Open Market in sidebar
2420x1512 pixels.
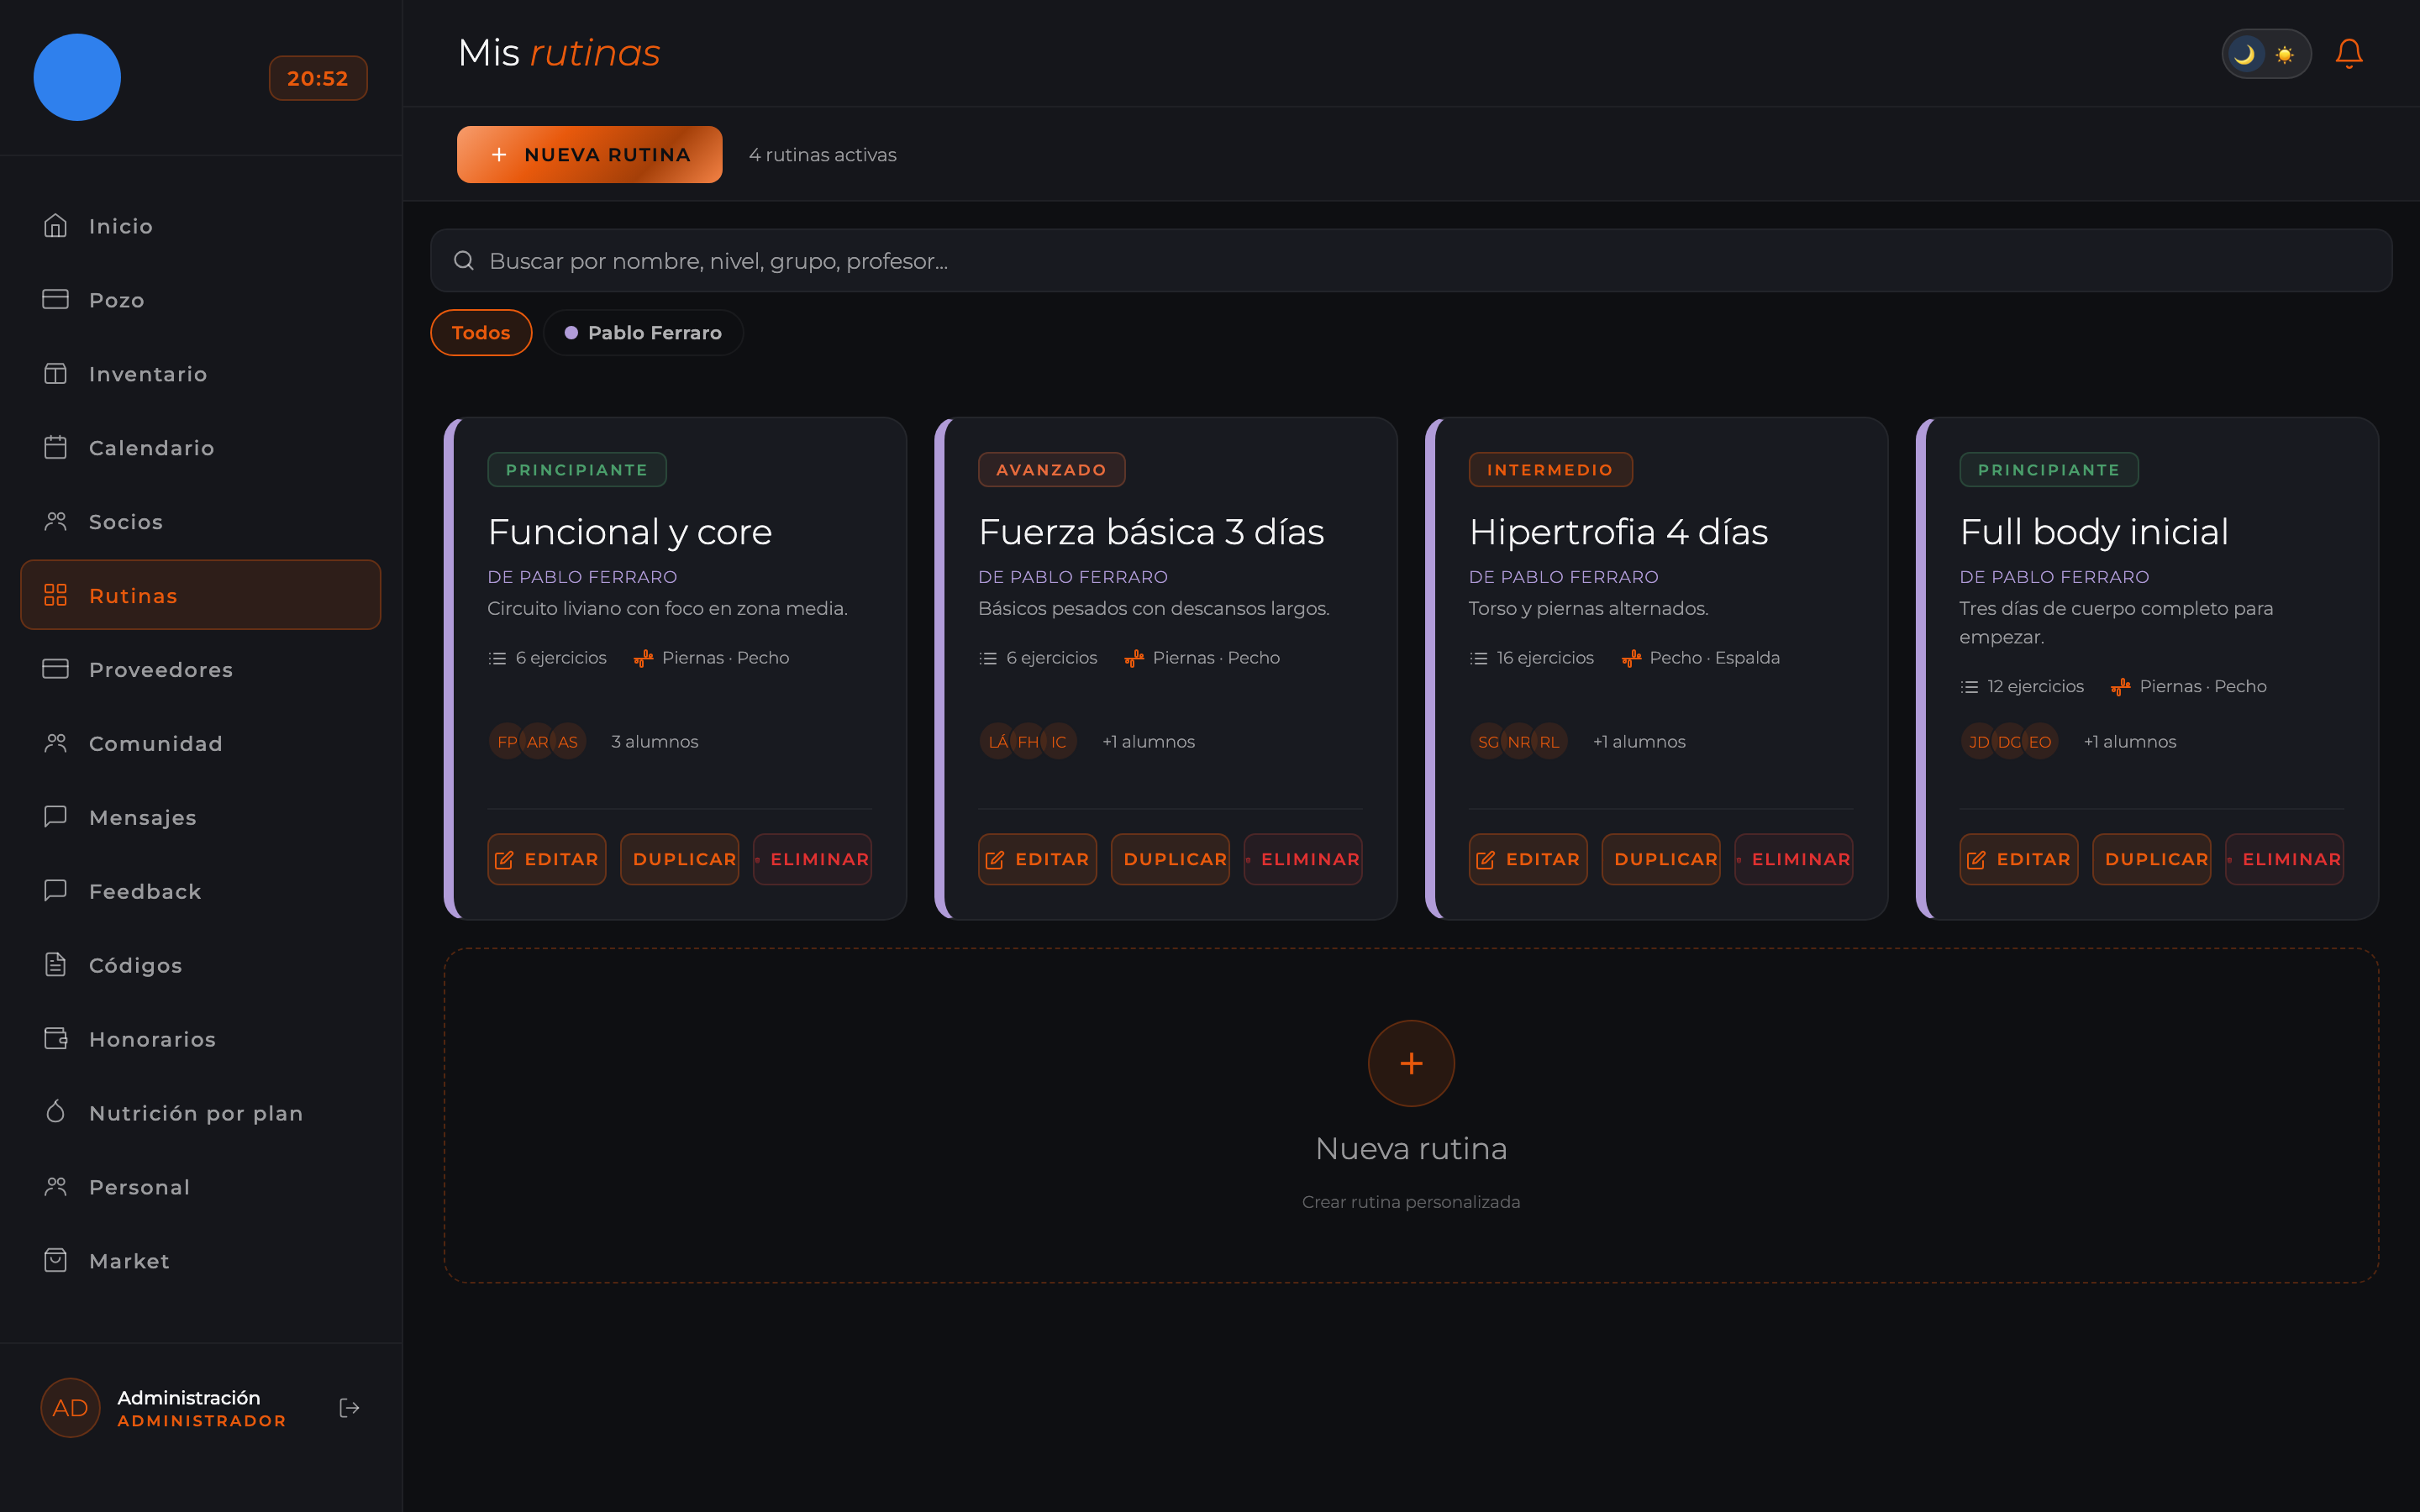(x=200, y=1261)
